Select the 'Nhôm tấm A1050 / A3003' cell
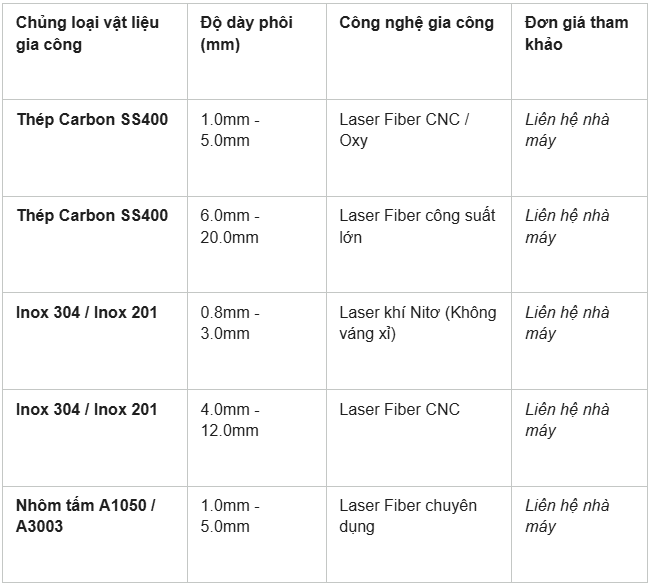Viewport: 651px width, 586px height. [x=95, y=535]
